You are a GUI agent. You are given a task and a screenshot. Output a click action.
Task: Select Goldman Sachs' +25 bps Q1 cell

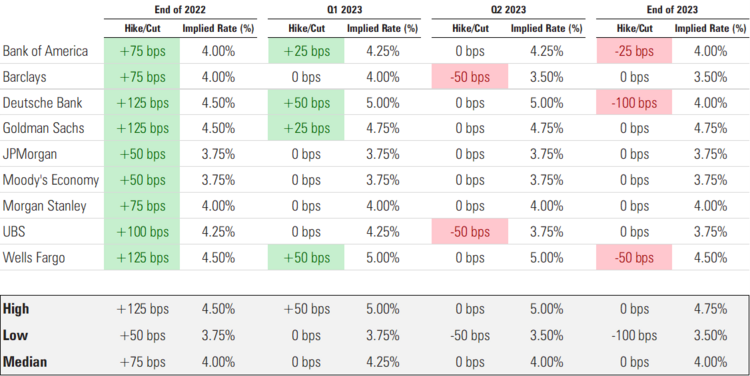[306, 128]
